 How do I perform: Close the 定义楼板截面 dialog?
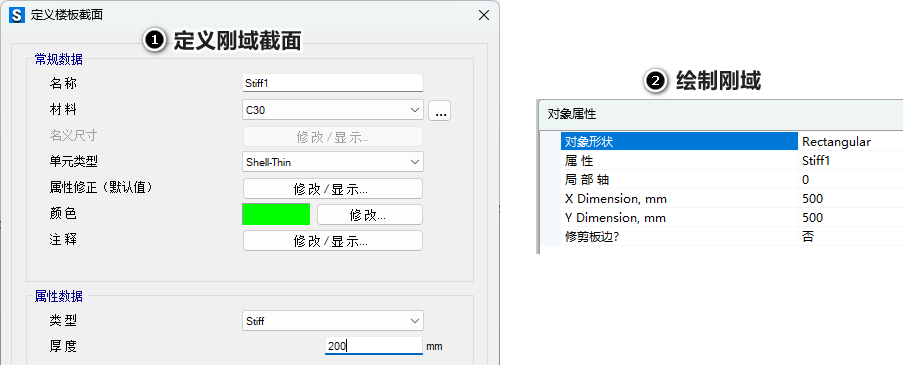484,16
